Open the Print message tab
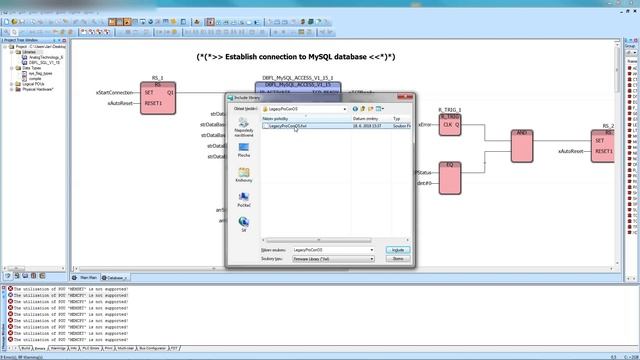640x360 pixels. [108, 348]
